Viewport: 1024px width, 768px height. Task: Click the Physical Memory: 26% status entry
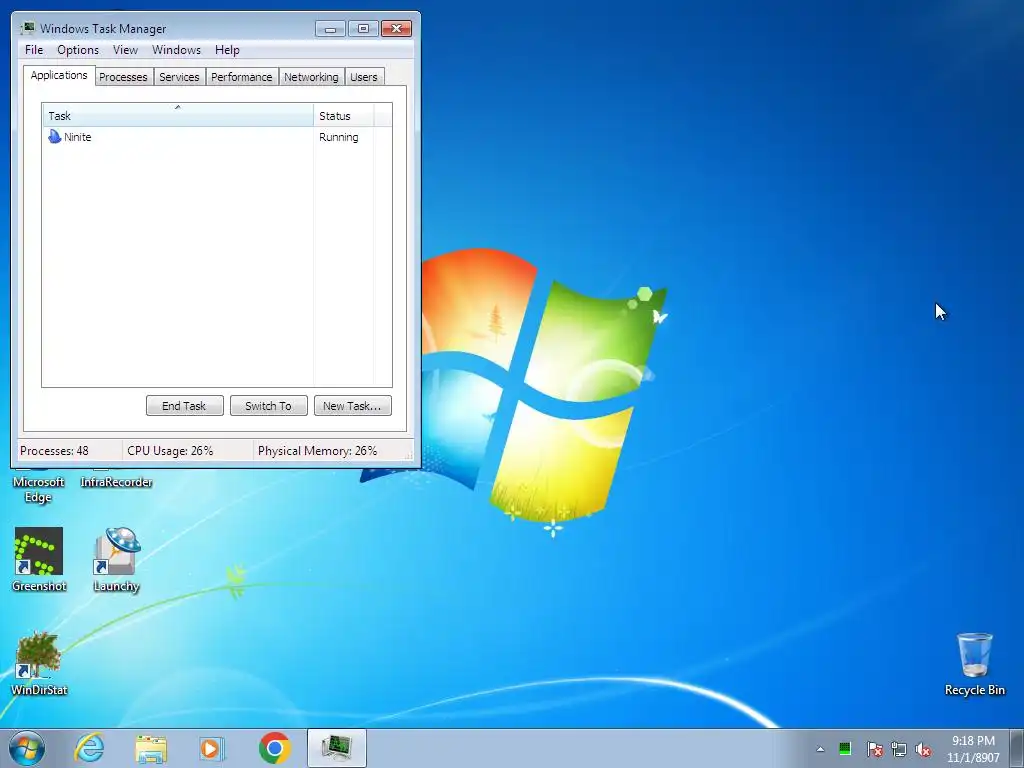point(317,451)
